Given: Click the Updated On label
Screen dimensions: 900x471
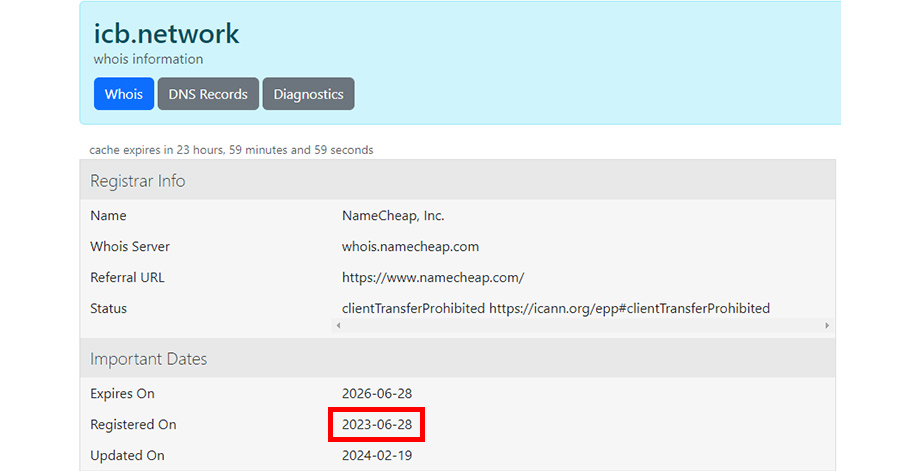Looking at the screenshot, I should click(127, 456).
